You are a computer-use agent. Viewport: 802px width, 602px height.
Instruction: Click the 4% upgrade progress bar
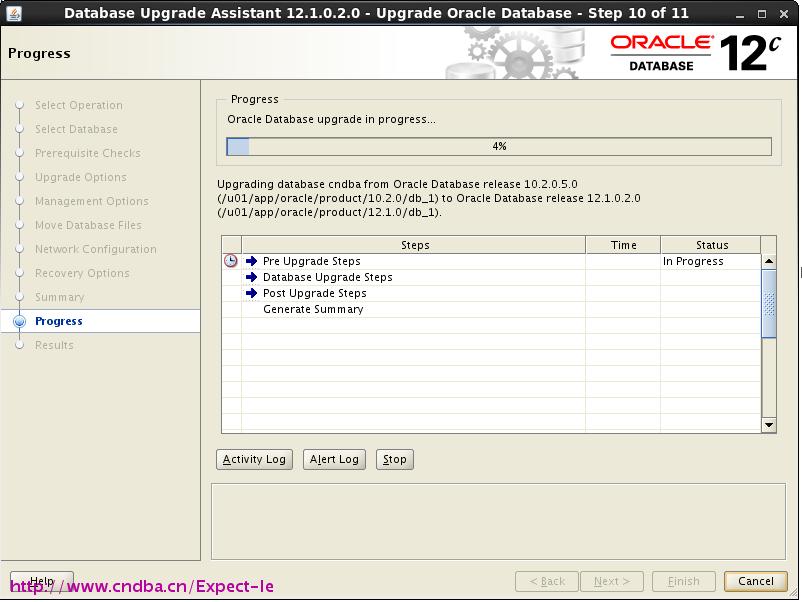tap(499, 146)
